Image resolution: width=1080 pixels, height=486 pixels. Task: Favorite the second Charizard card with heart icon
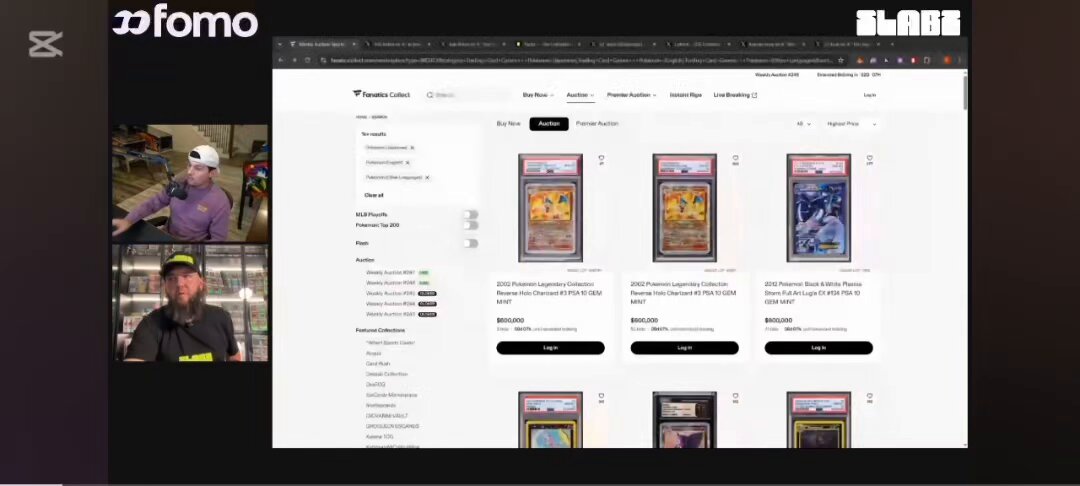(x=736, y=158)
